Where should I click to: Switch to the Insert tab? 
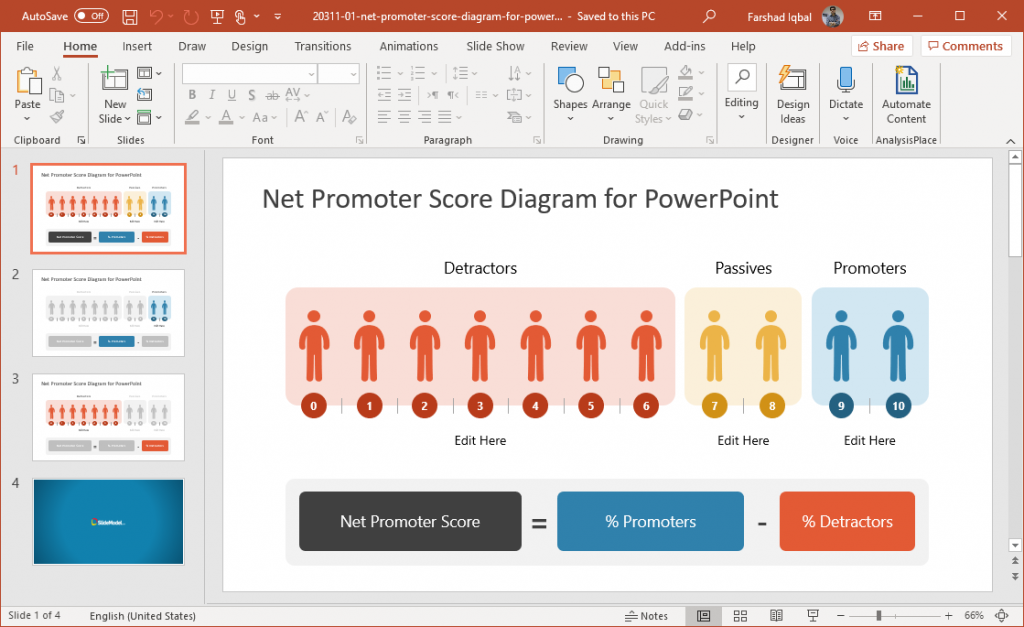(136, 46)
